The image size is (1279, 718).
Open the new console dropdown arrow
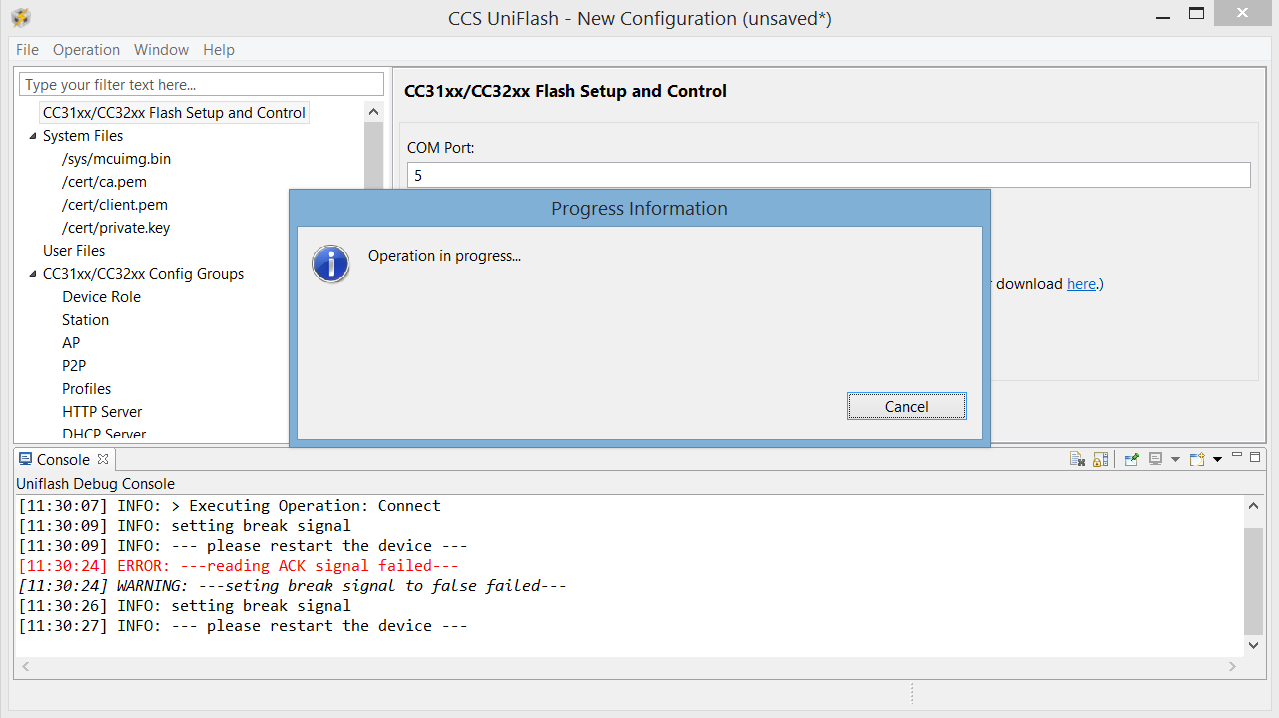1217,460
